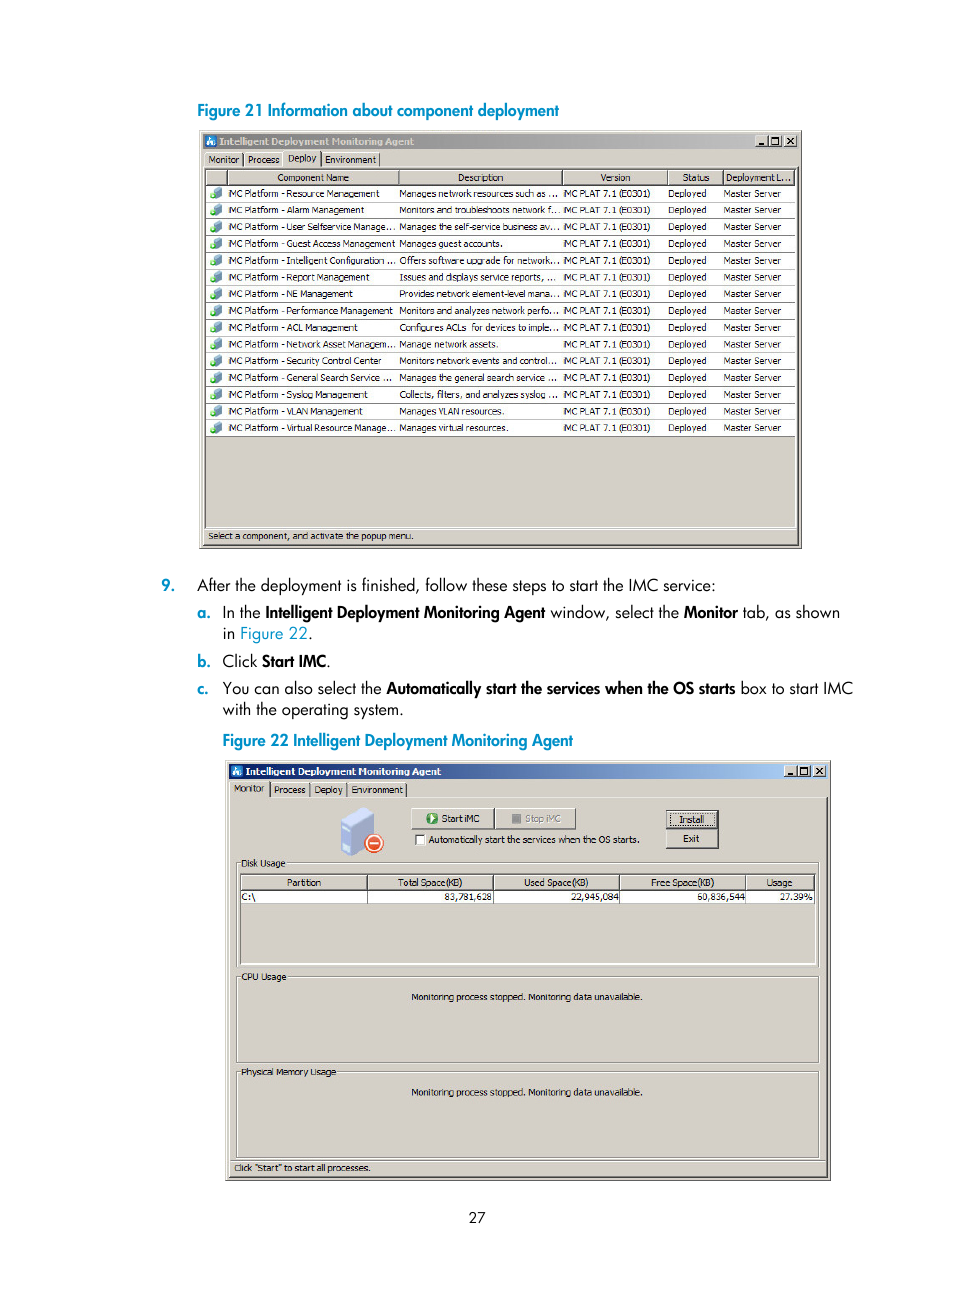Click the server status icon with red stop sign
The width and height of the screenshot is (954, 1296).
point(362,832)
